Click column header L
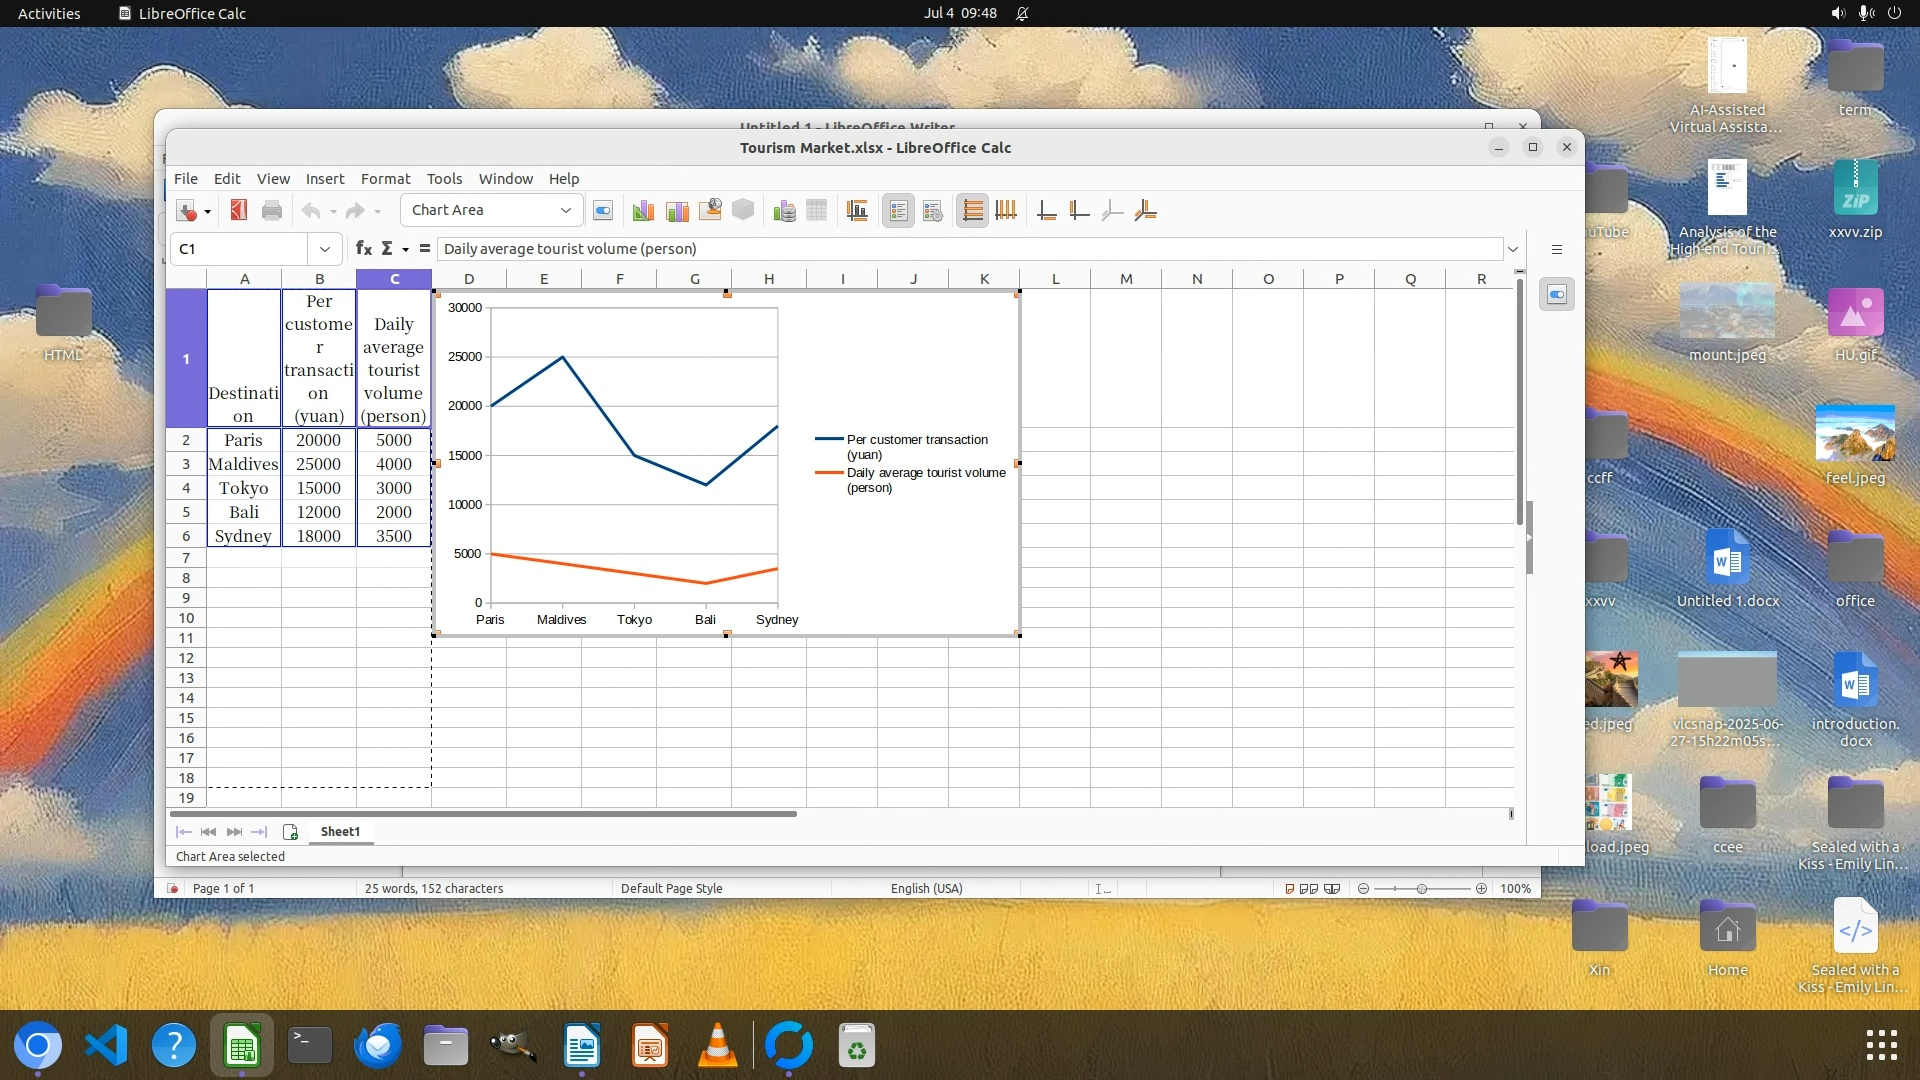Image resolution: width=1920 pixels, height=1080 pixels. (1055, 278)
